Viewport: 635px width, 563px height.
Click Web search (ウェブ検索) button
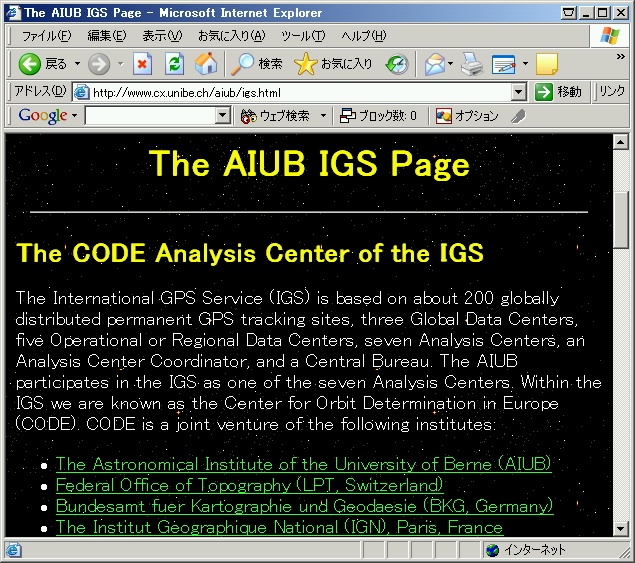pyautogui.click(x=275, y=116)
